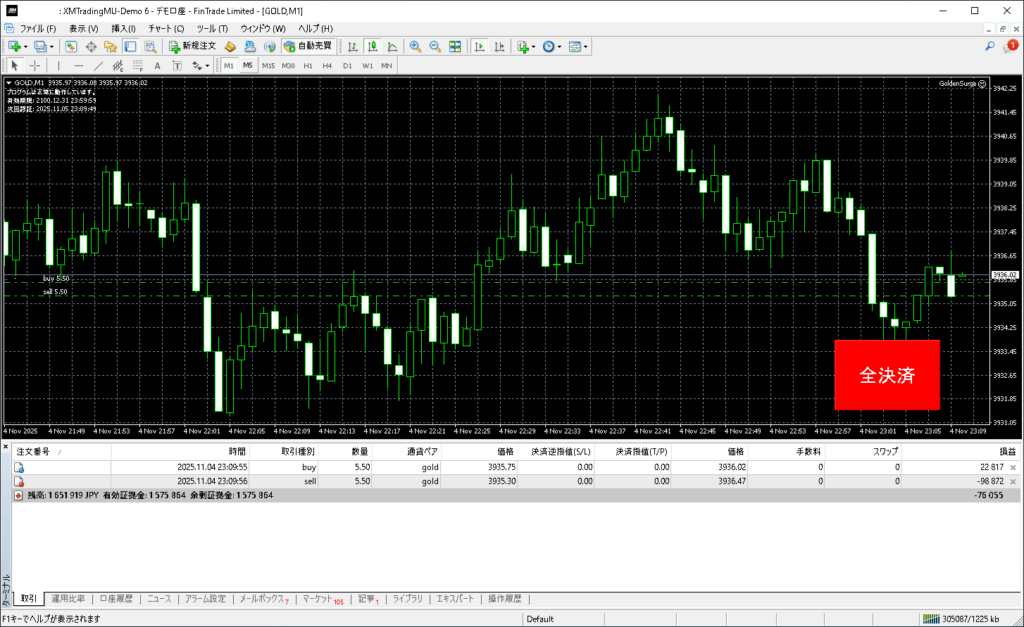
Task: Expand the indicators list dropdown
Action: pyautogui.click(x=534, y=46)
